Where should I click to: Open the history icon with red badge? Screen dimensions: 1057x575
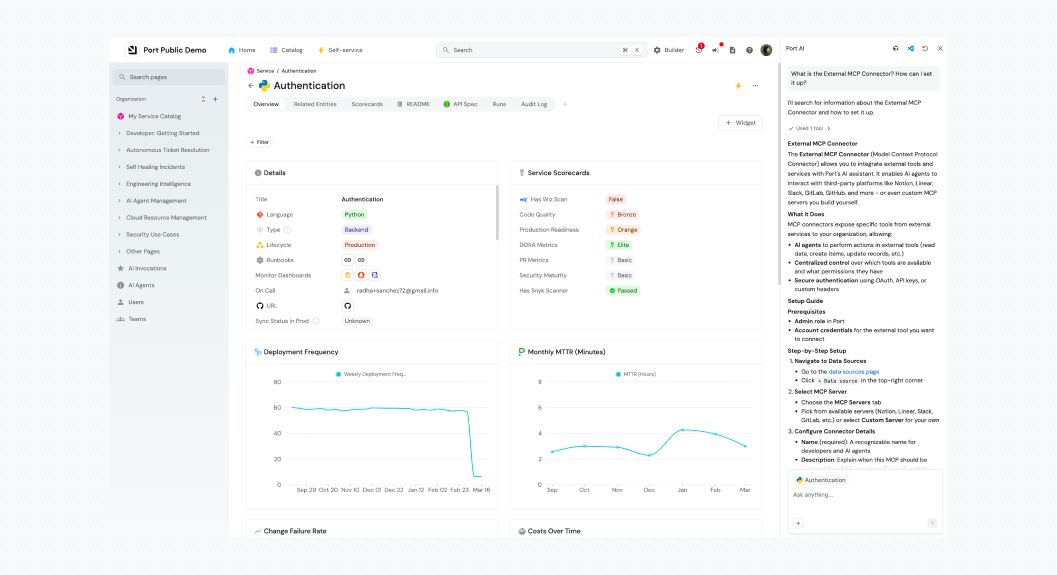click(x=699, y=49)
